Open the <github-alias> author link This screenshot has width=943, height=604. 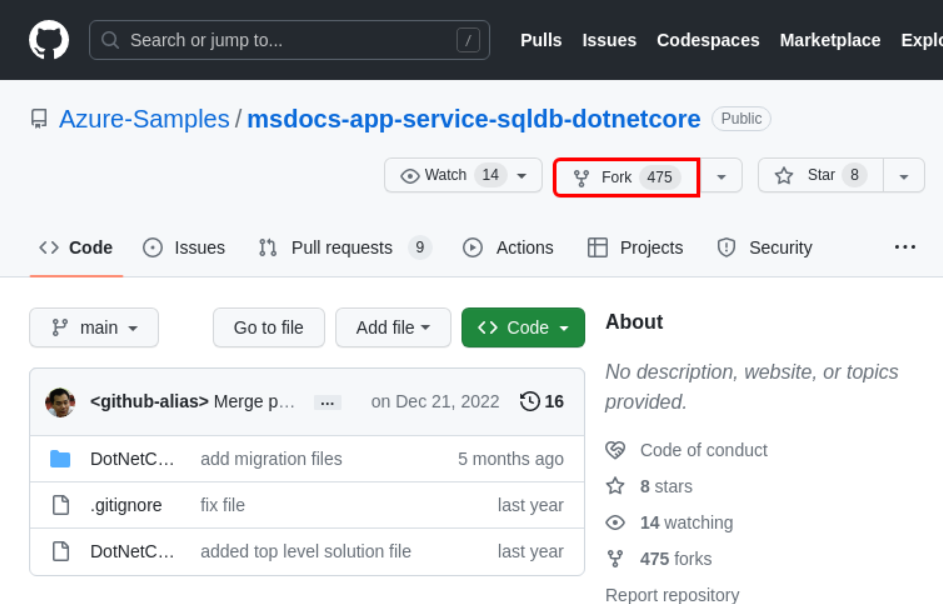pyautogui.click(x=149, y=401)
